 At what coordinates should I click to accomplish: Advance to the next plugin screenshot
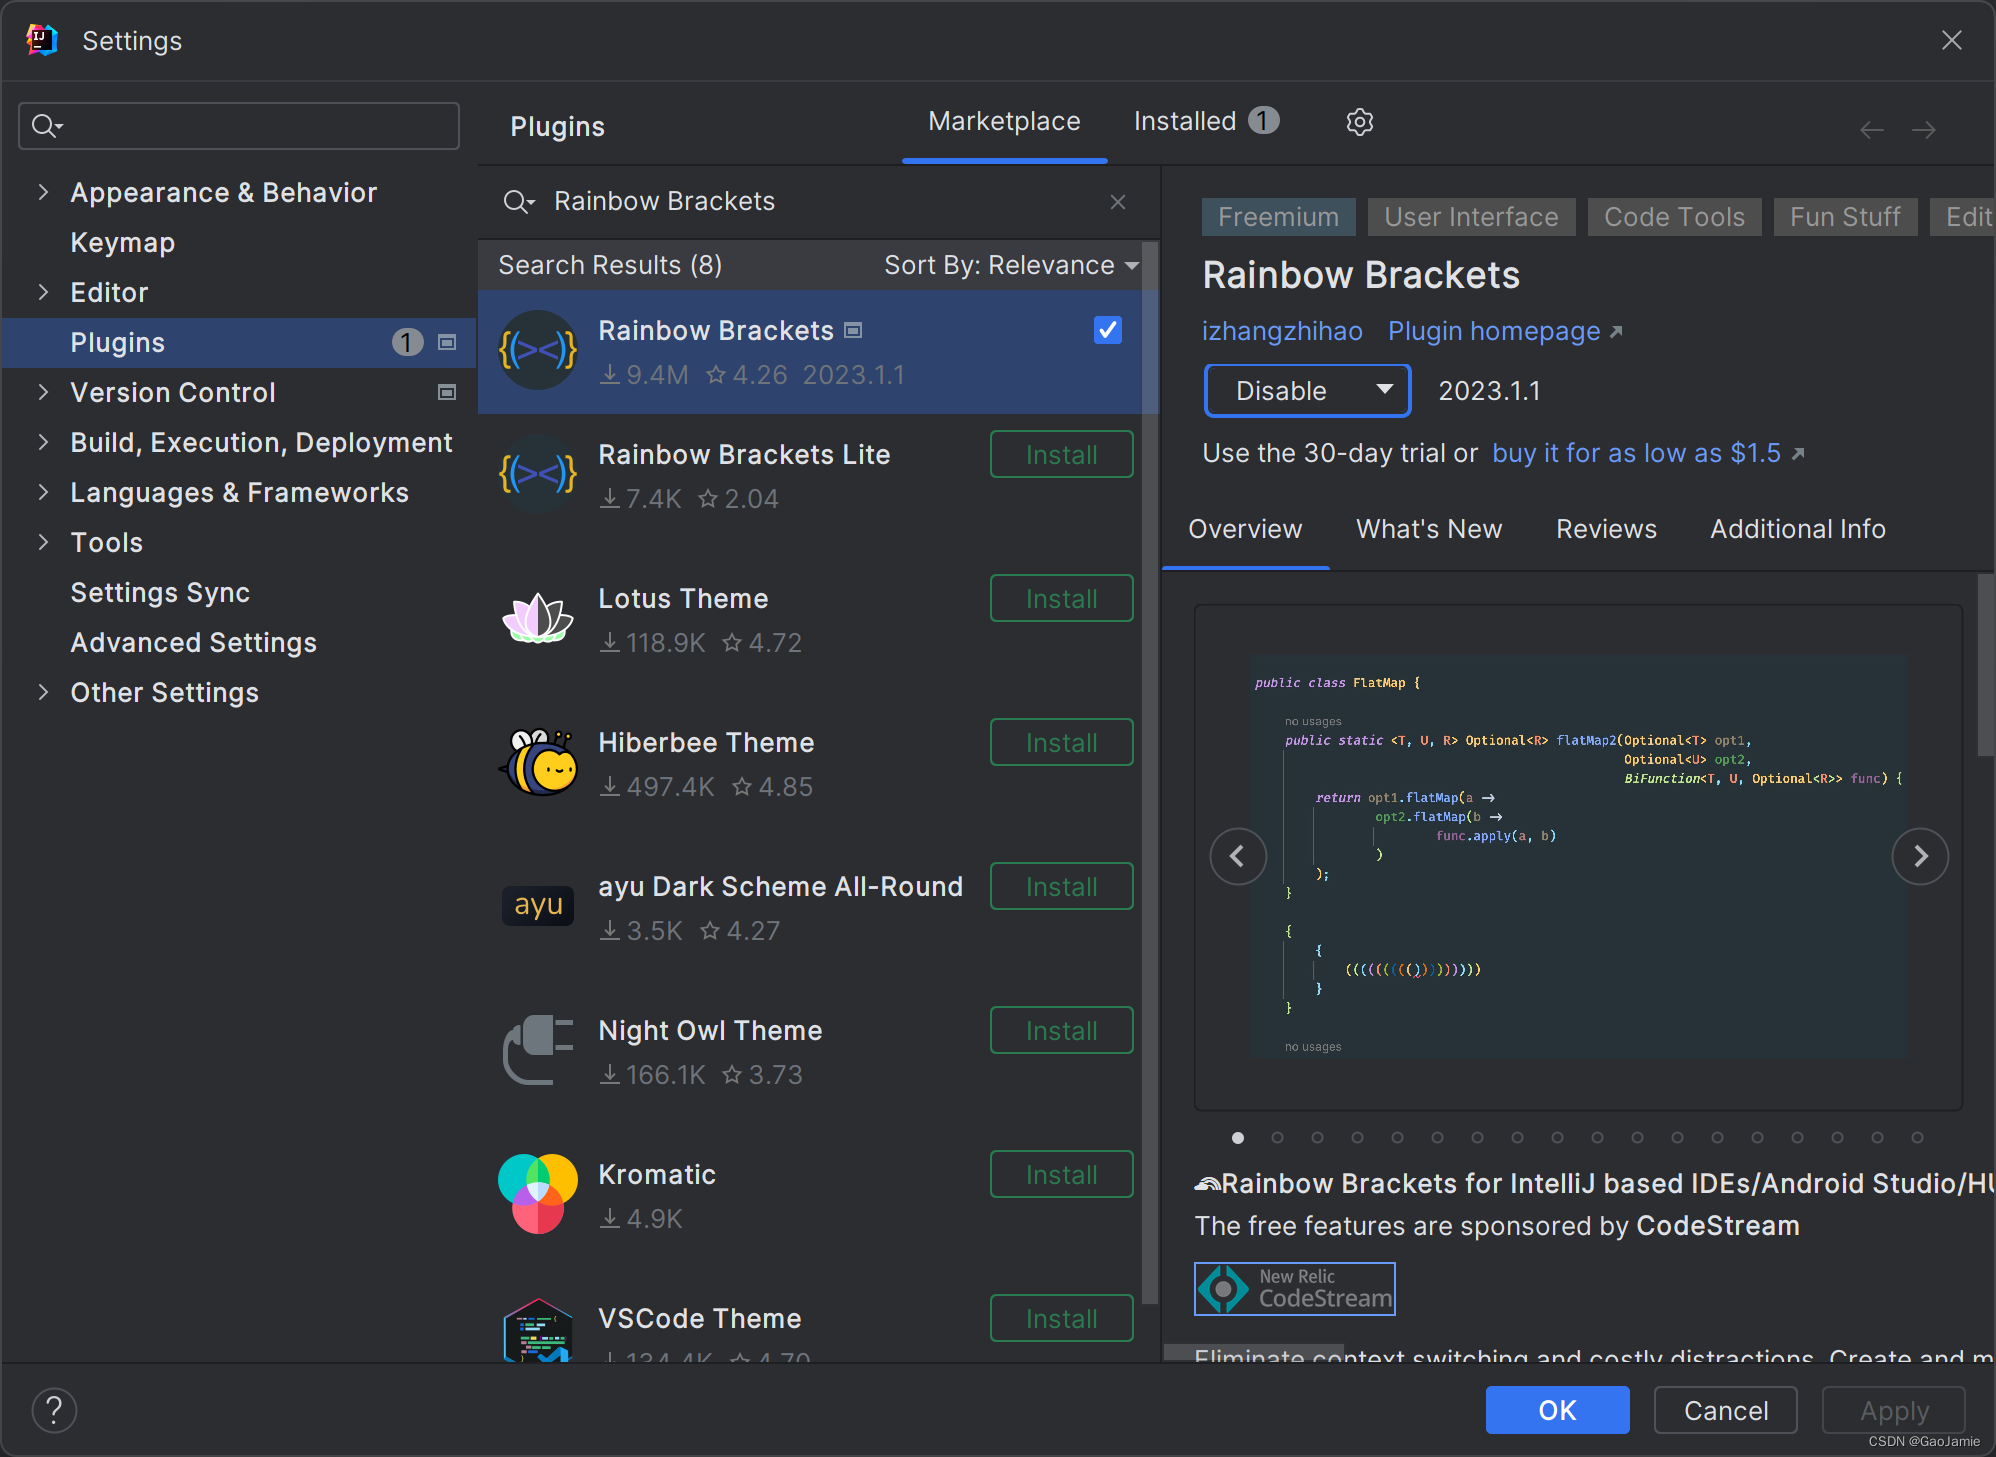click(x=1920, y=856)
